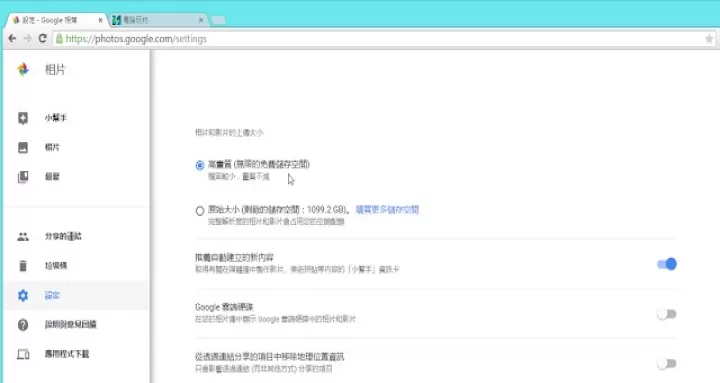The height and width of the screenshot is (383, 720).
Task: Open 說明與意見回饋 label in the sidebar
Action: coord(70,325)
